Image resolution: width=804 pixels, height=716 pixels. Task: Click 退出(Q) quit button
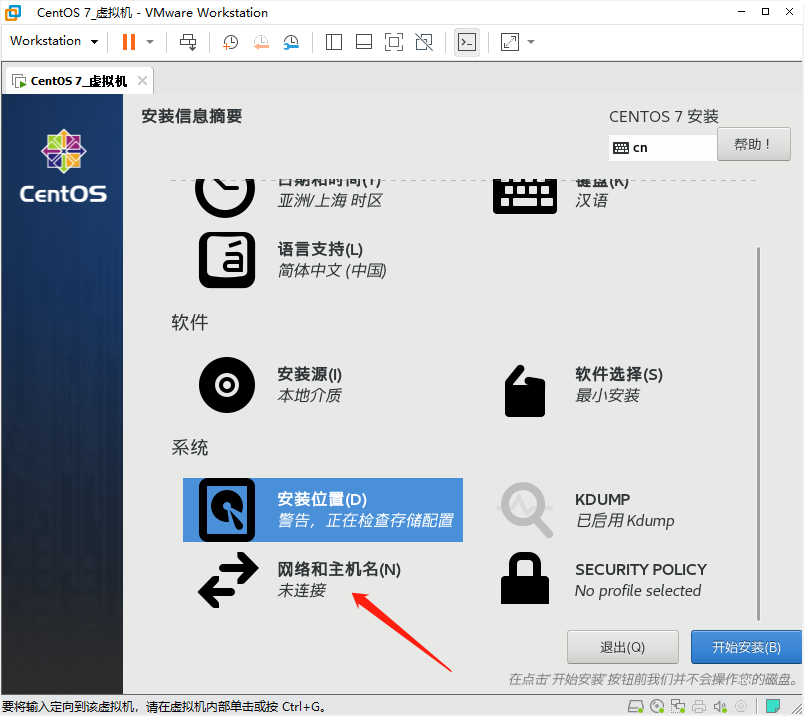[622, 647]
